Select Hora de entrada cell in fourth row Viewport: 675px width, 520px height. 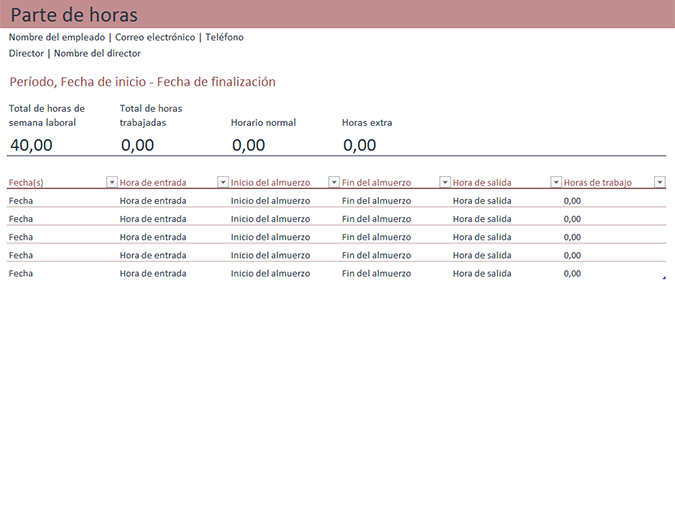pos(153,255)
